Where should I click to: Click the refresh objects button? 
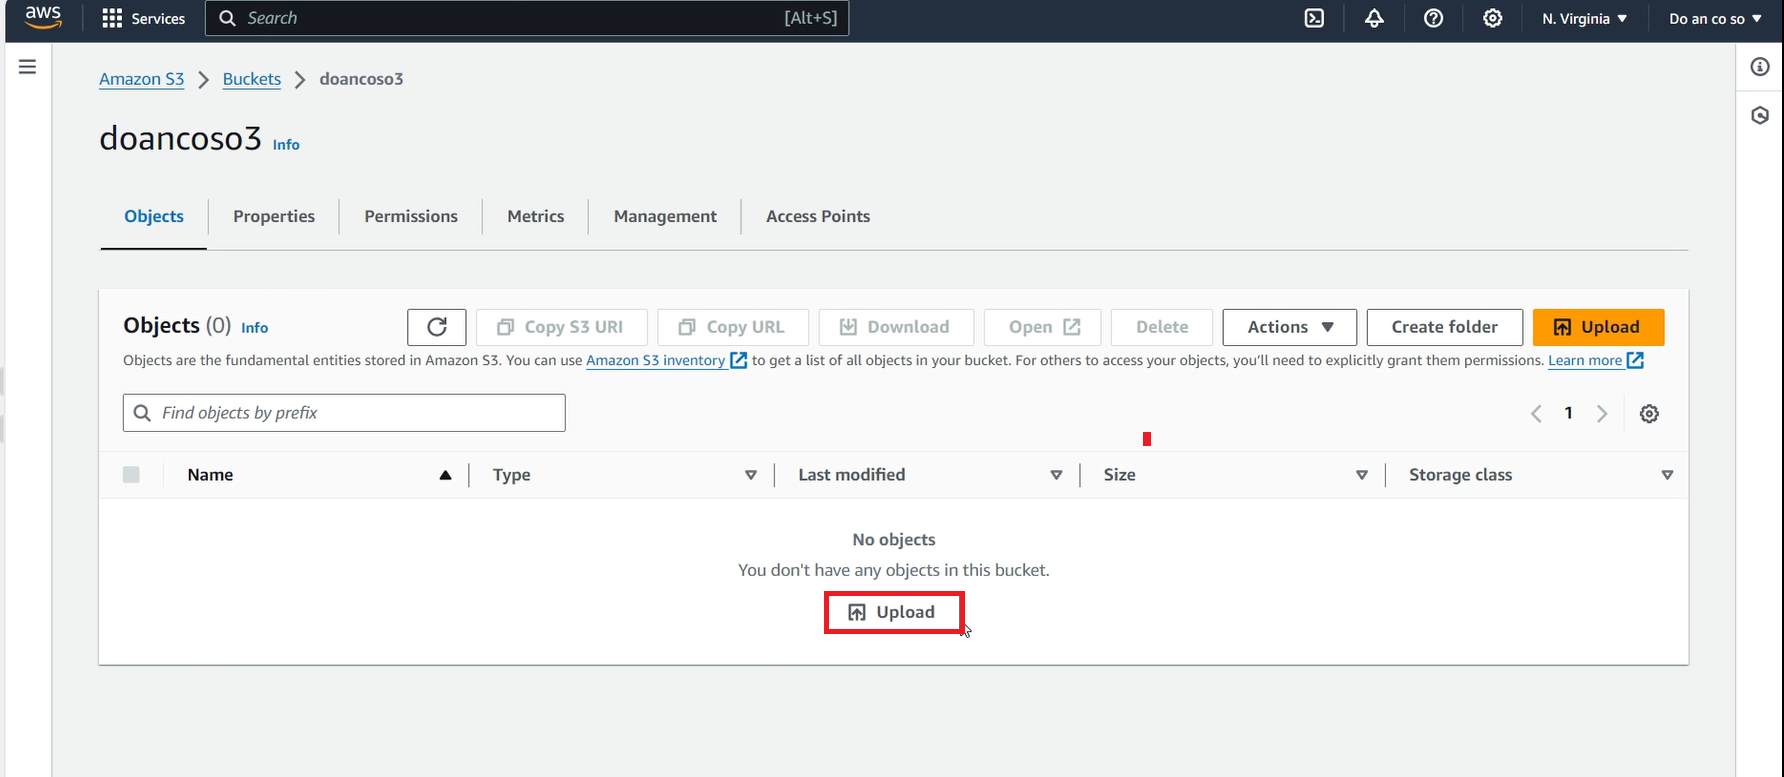[x=437, y=327]
